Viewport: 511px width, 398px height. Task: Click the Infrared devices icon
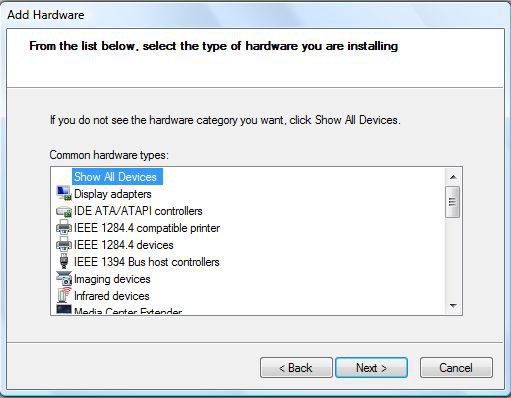(x=64, y=295)
